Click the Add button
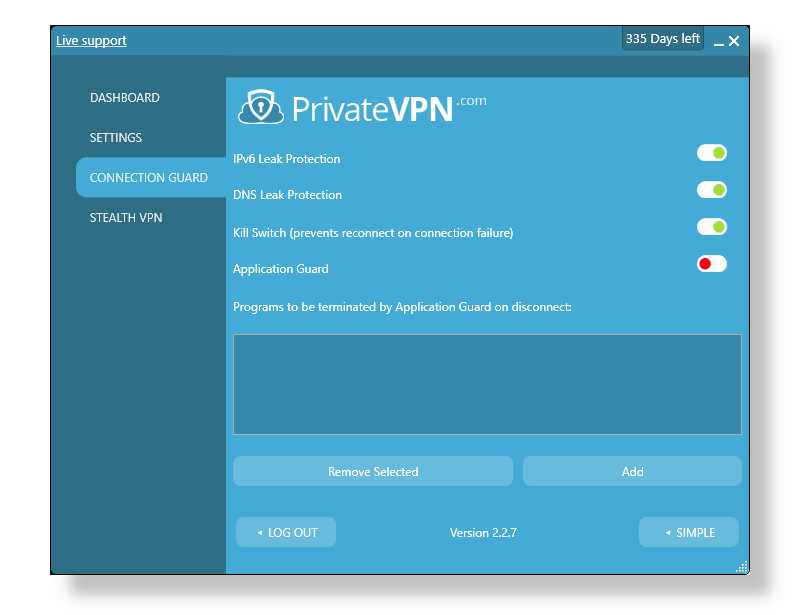Viewport: 800px width, 615px height. click(632, 471)
